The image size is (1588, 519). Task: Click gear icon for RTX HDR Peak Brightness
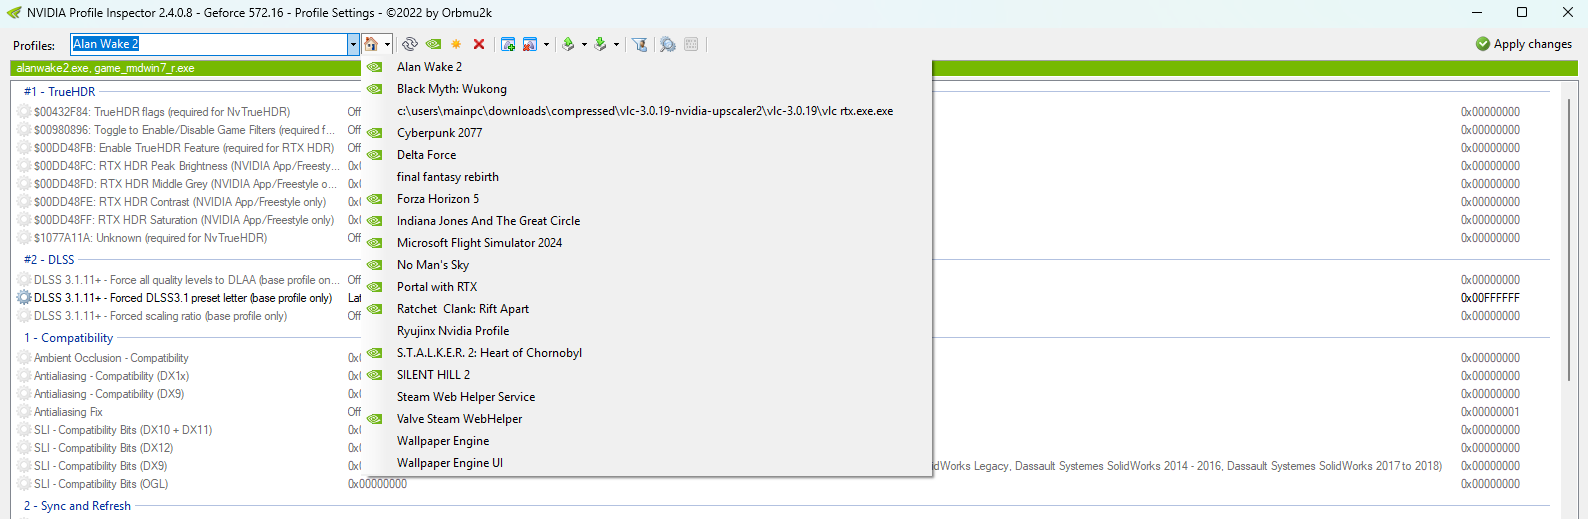(24, 166)
